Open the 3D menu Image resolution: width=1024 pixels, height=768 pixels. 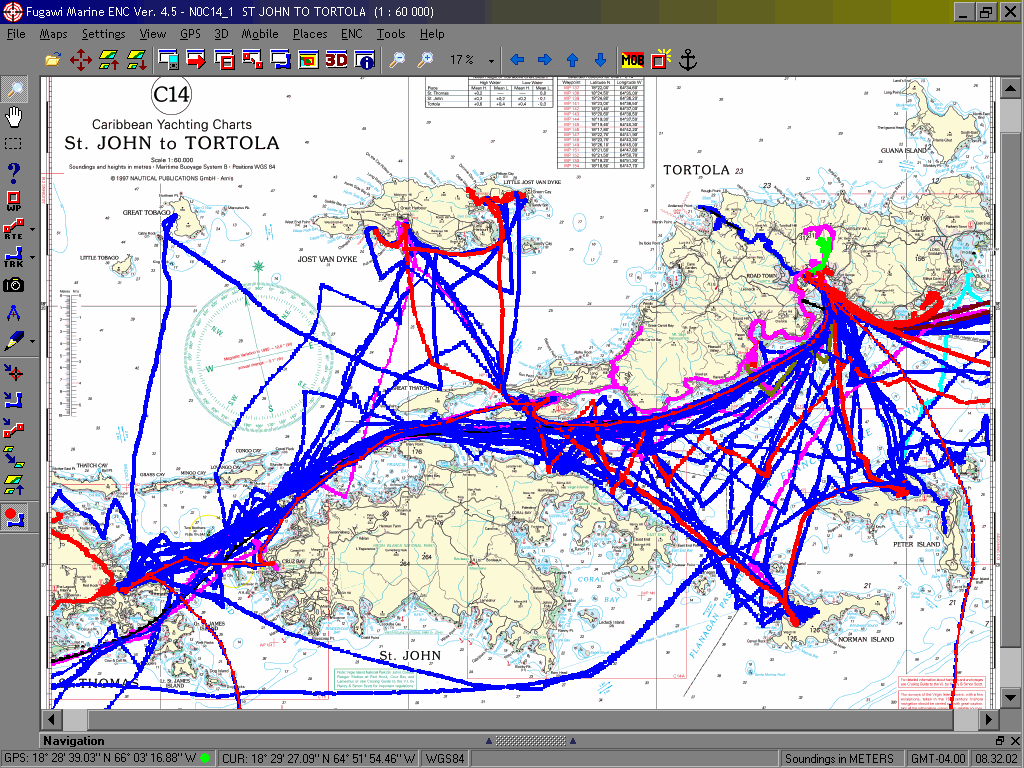click(x=221, y=34)
